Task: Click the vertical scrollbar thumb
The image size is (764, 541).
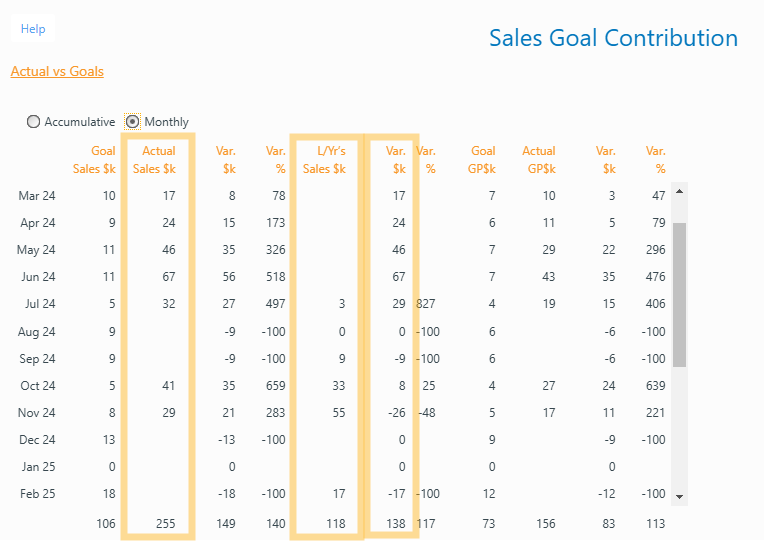Action: [x=680, y=295]
